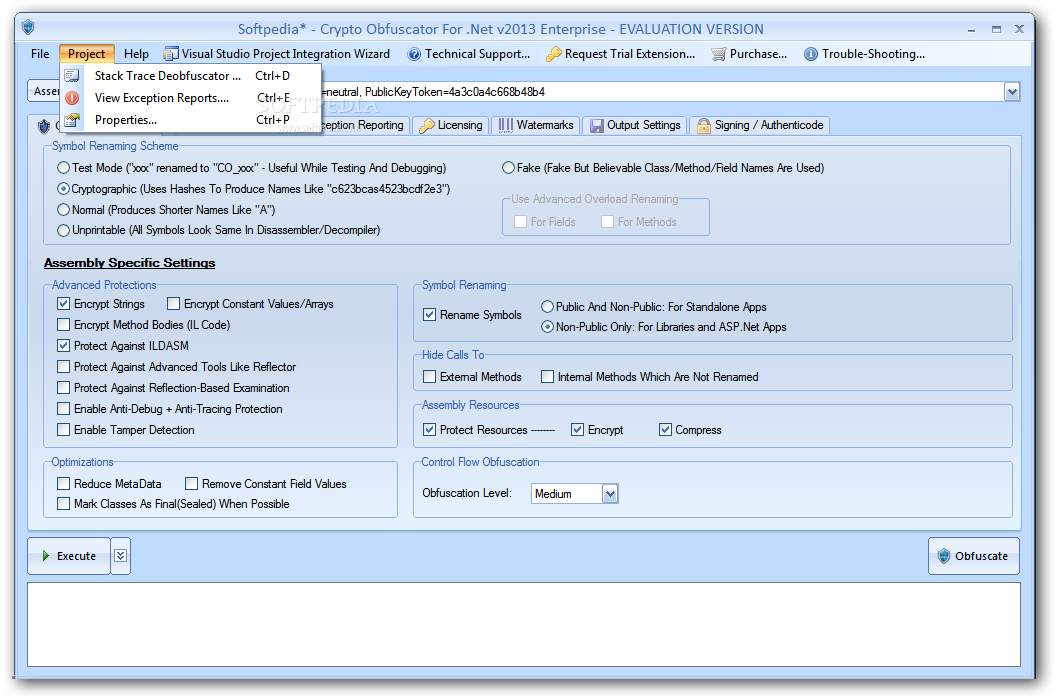
Task: Click the Properties menu item icon
Action: [72, 120]
